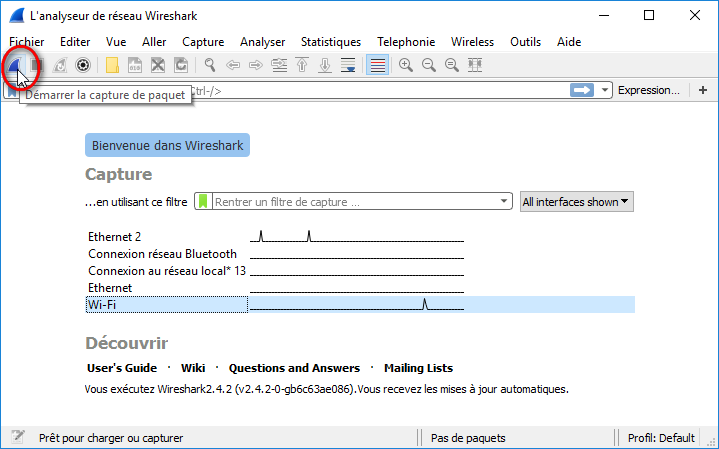
Task: Open the Analyser menu
Action: click(263, 42)
